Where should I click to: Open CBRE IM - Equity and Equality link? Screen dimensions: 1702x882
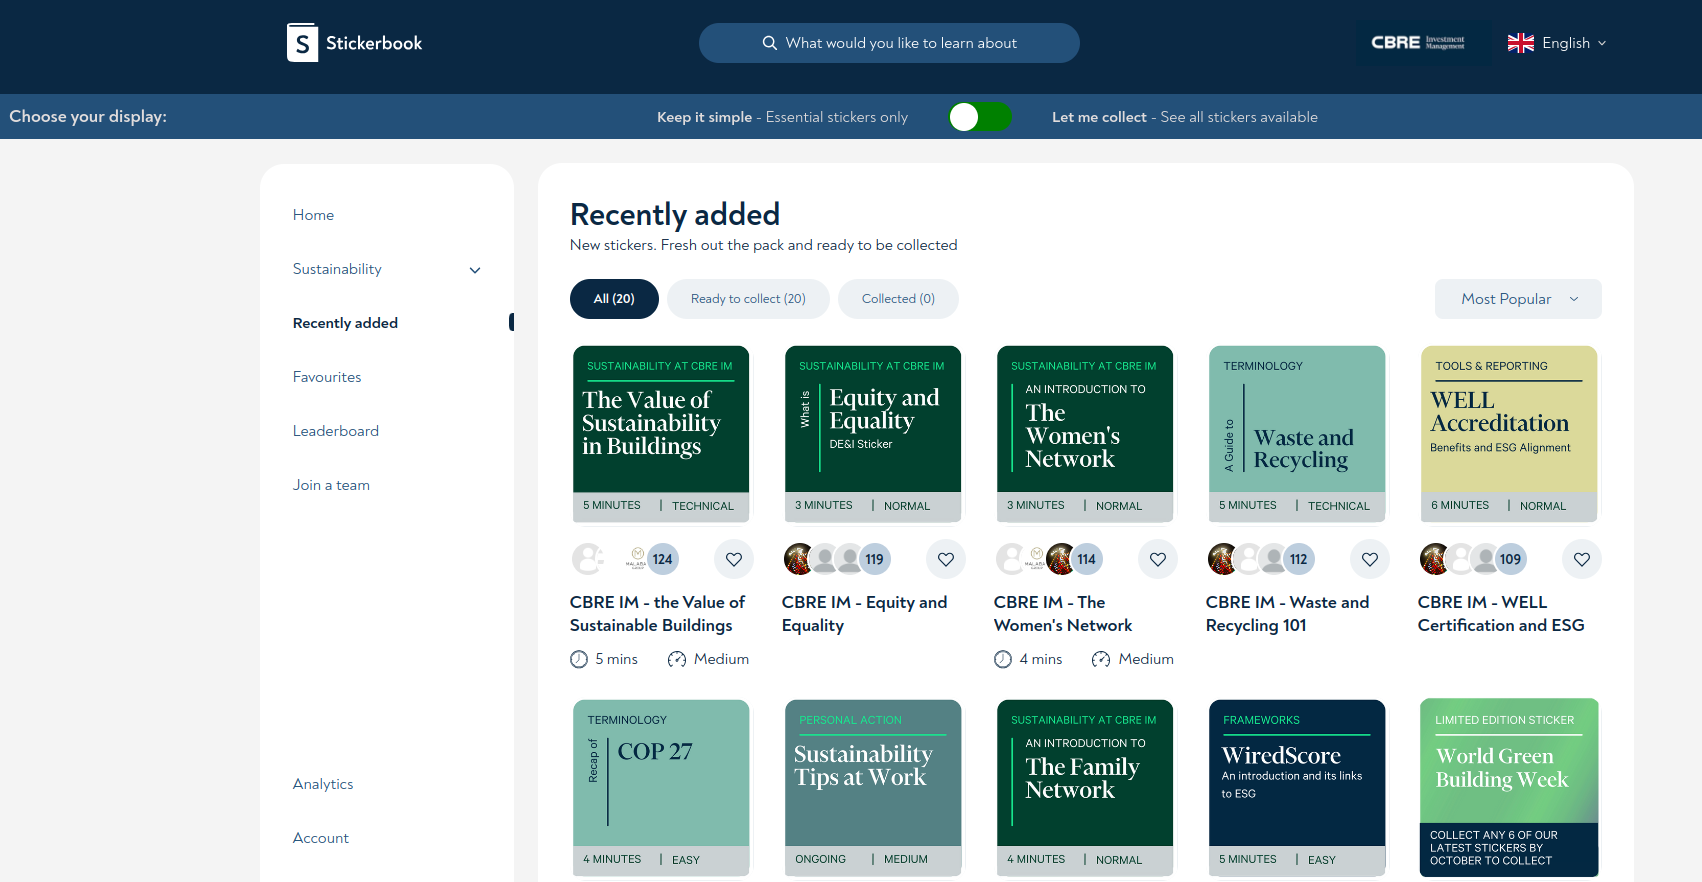[x=864, y=614]
